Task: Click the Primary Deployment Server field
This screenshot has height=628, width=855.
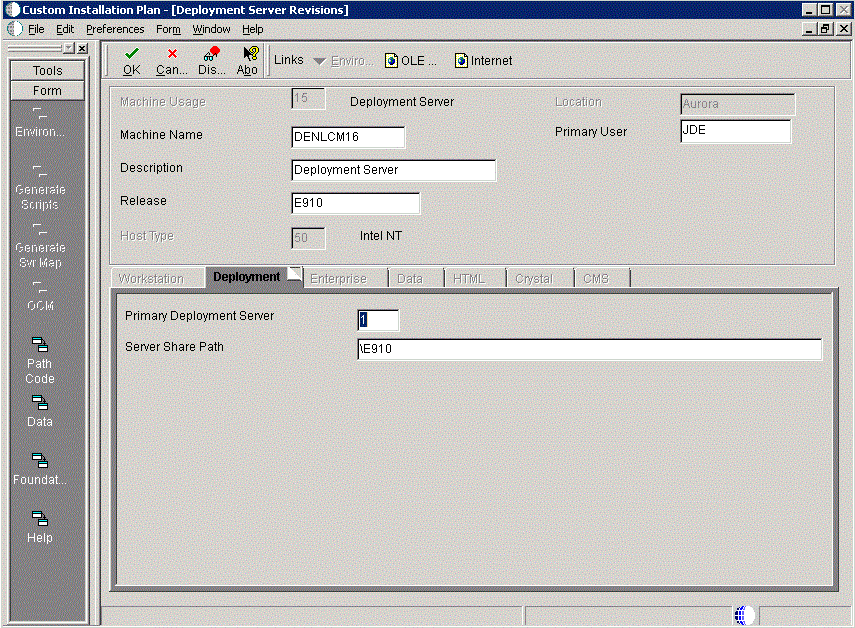Action: (378, 320)
